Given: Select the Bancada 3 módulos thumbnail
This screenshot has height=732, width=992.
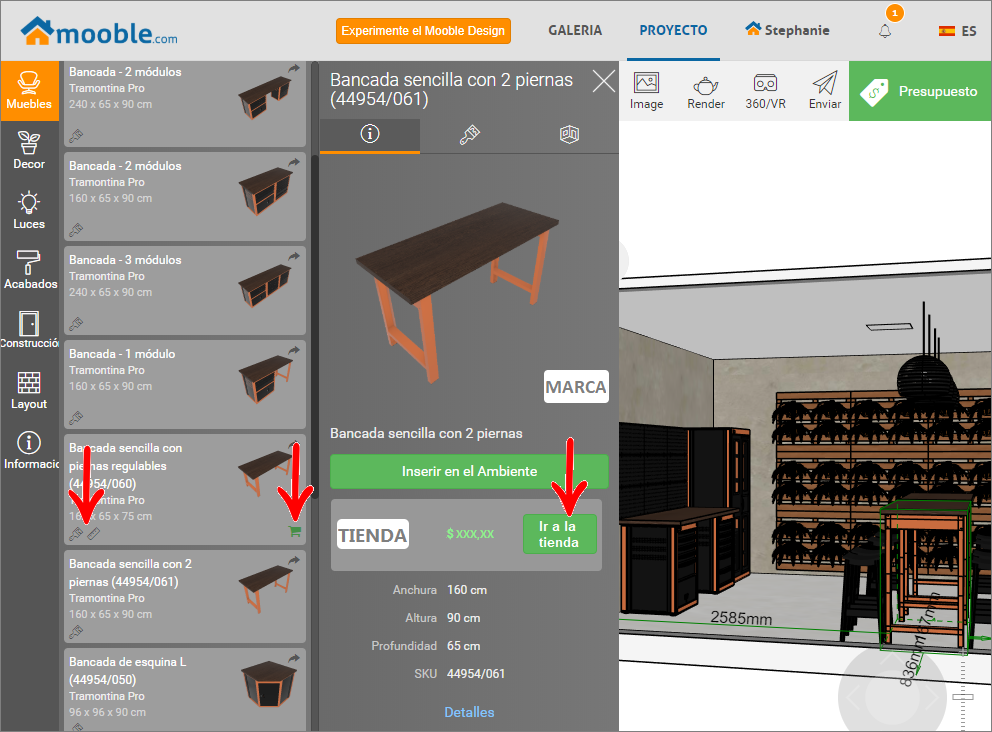Looking at the screenshot, I should click(x=264, y=285).
